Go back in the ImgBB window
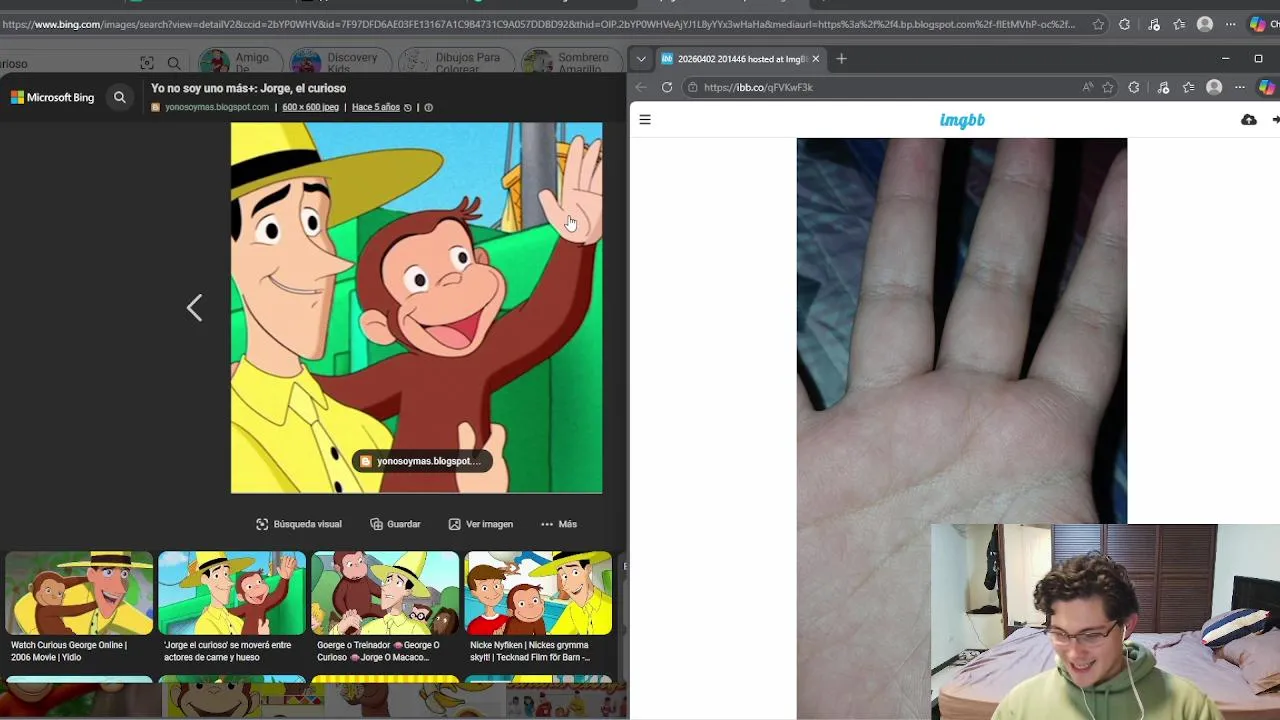The image size is (1280, 720). click(641, 87)
